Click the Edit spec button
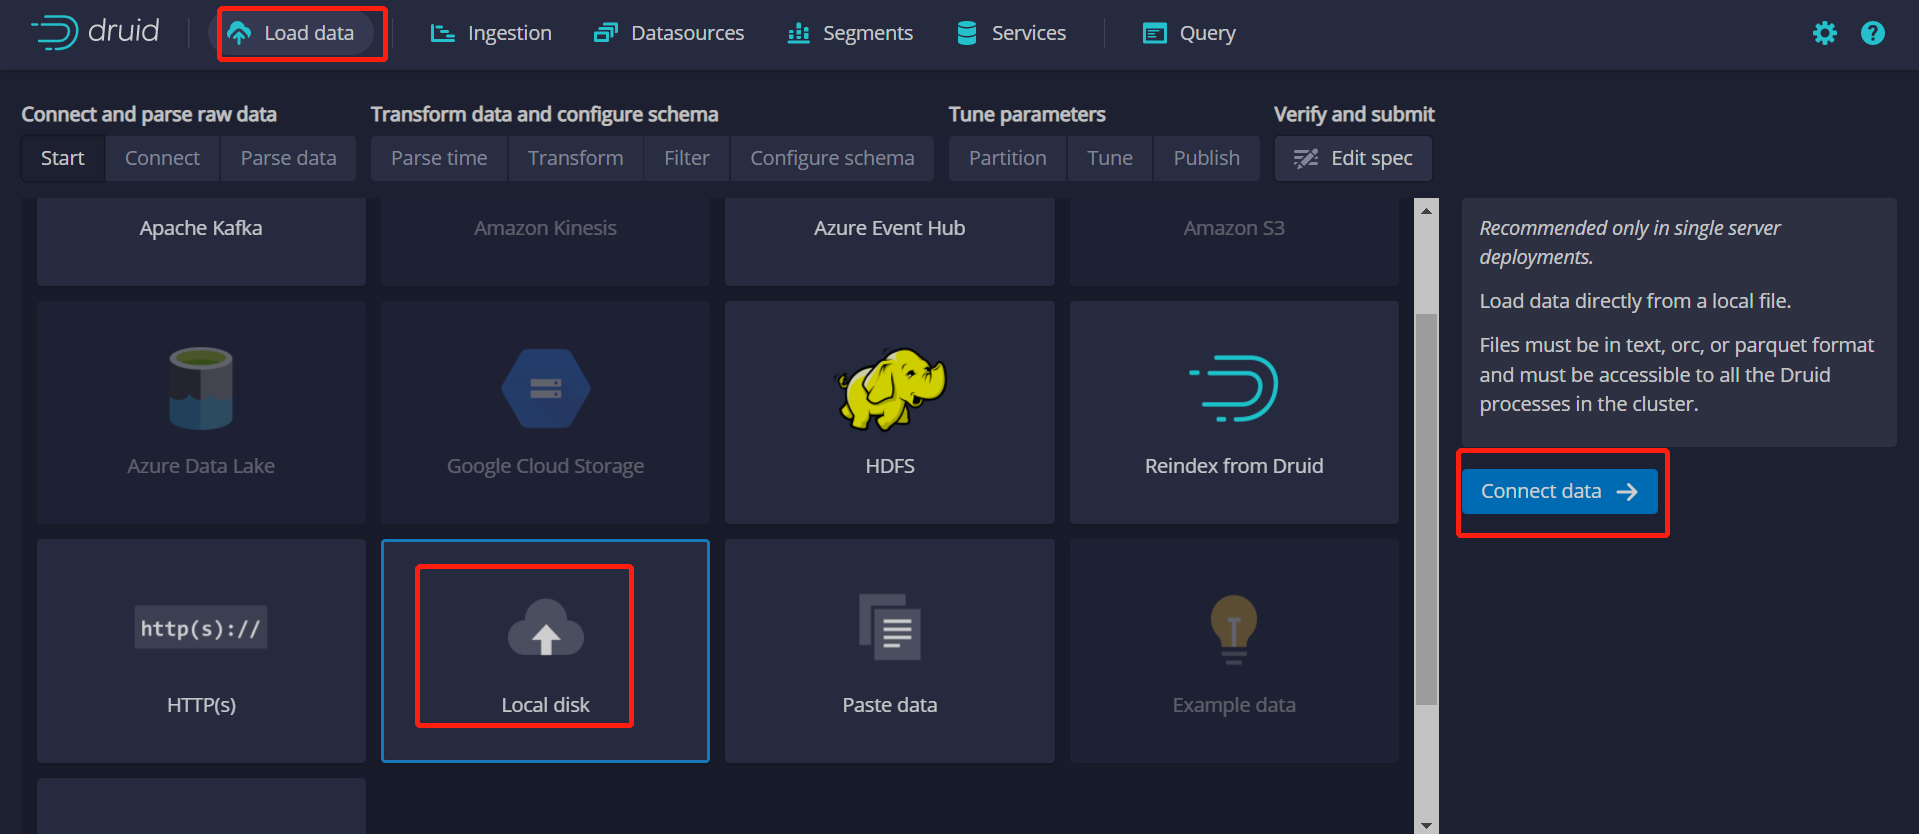1919x834 pixels. coord(1353,158)
